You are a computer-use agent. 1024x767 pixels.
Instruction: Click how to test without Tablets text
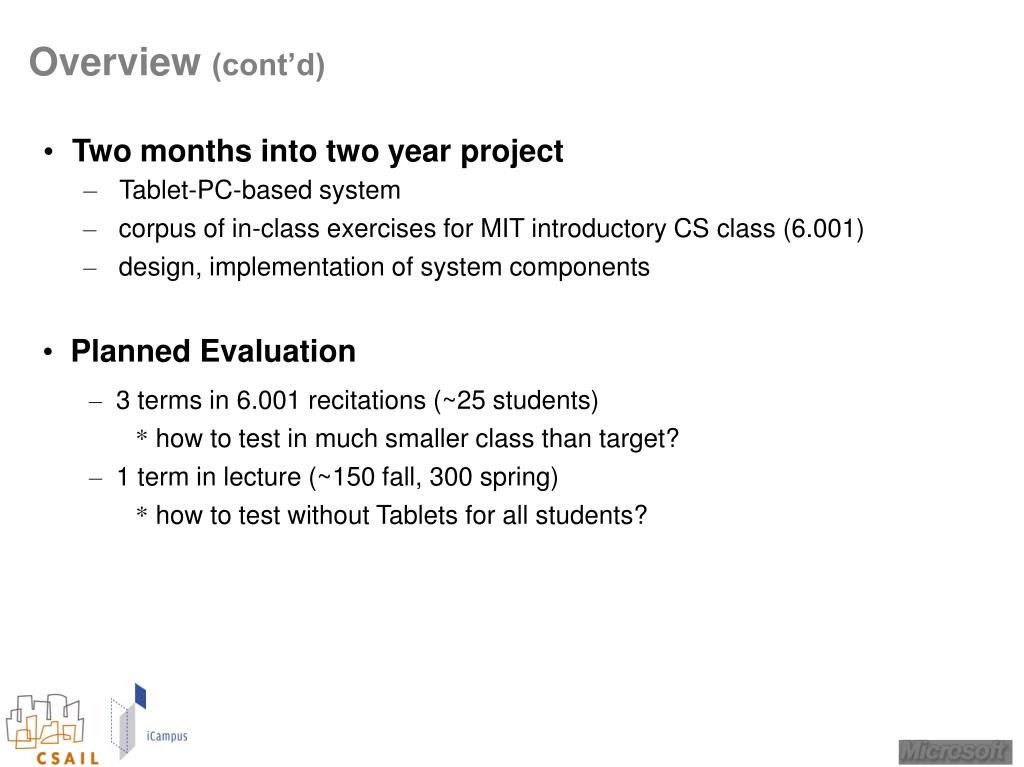point(401,515)
